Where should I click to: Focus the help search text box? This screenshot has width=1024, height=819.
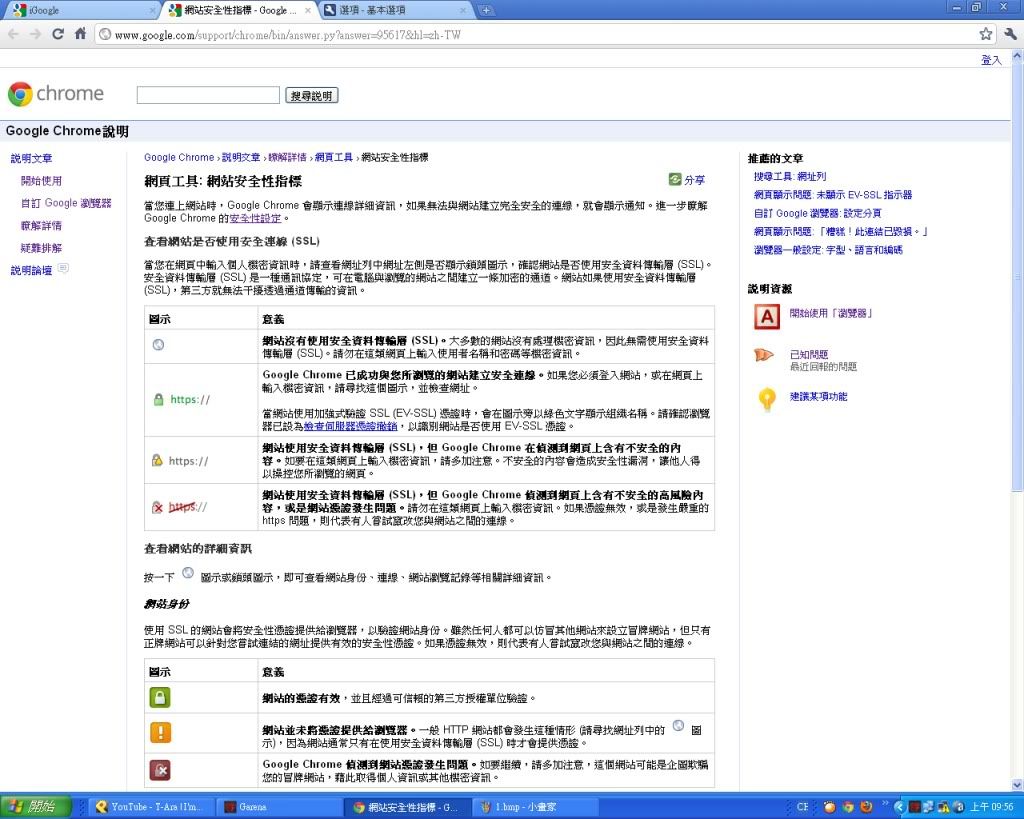(208, 95)
